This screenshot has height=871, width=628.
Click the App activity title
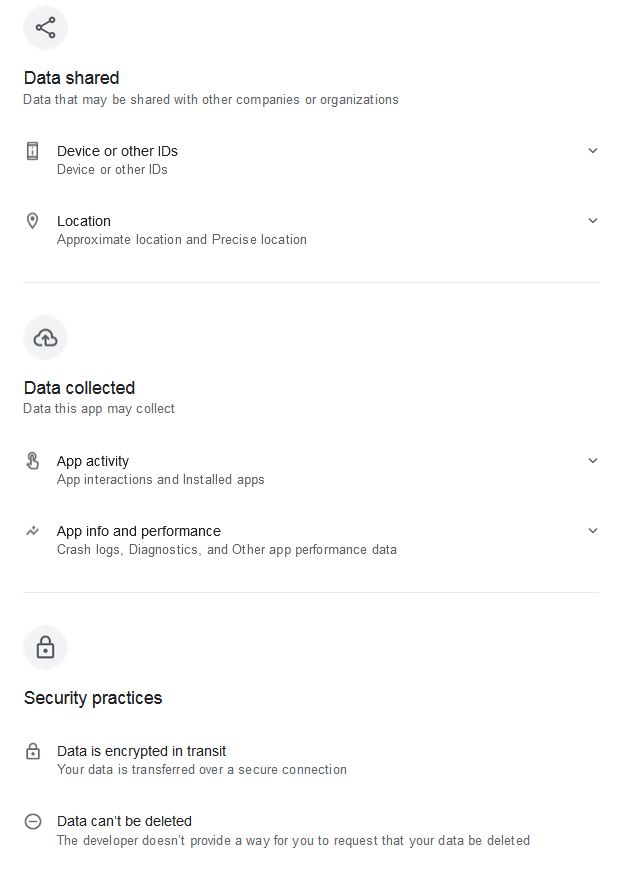pyautogui.click(x=93, y=461)
